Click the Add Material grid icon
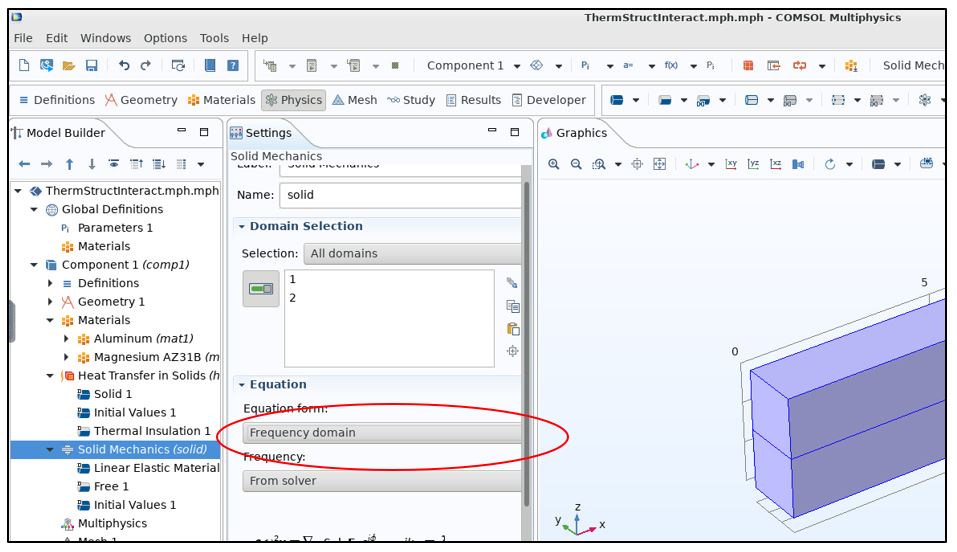Viewport: 957px width, 552px height. 851,65
